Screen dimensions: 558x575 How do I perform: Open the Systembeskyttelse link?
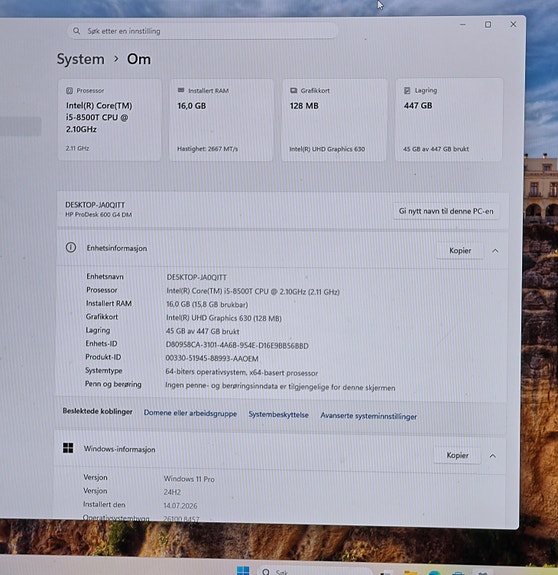pos(278,415)
